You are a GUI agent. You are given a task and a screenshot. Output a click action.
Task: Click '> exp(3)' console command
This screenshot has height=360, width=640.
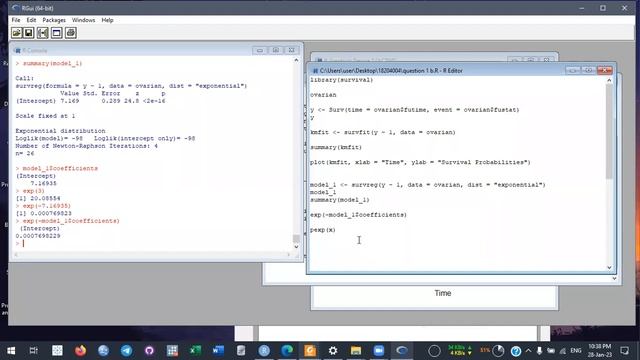pyautogui.click(x=30, y=191)
